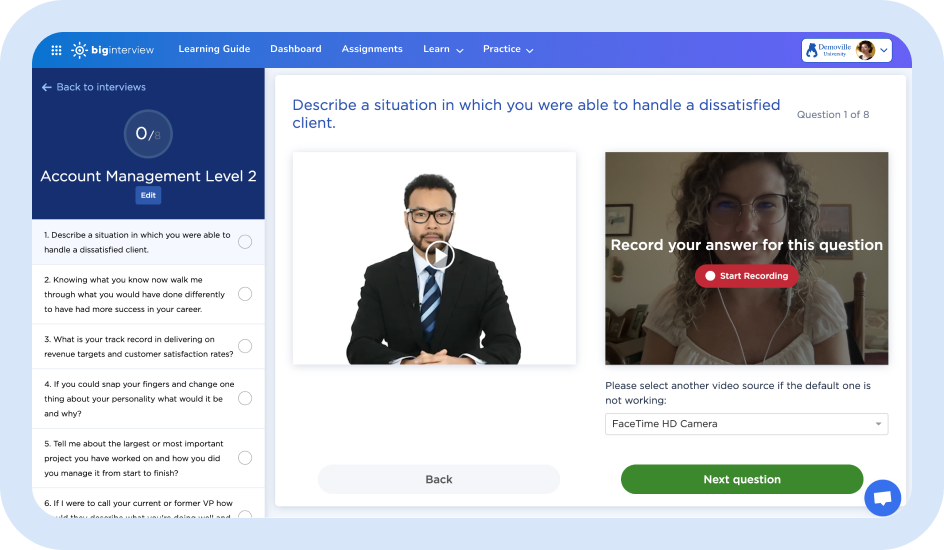Select question 5 about largest project

click(134, 458)
